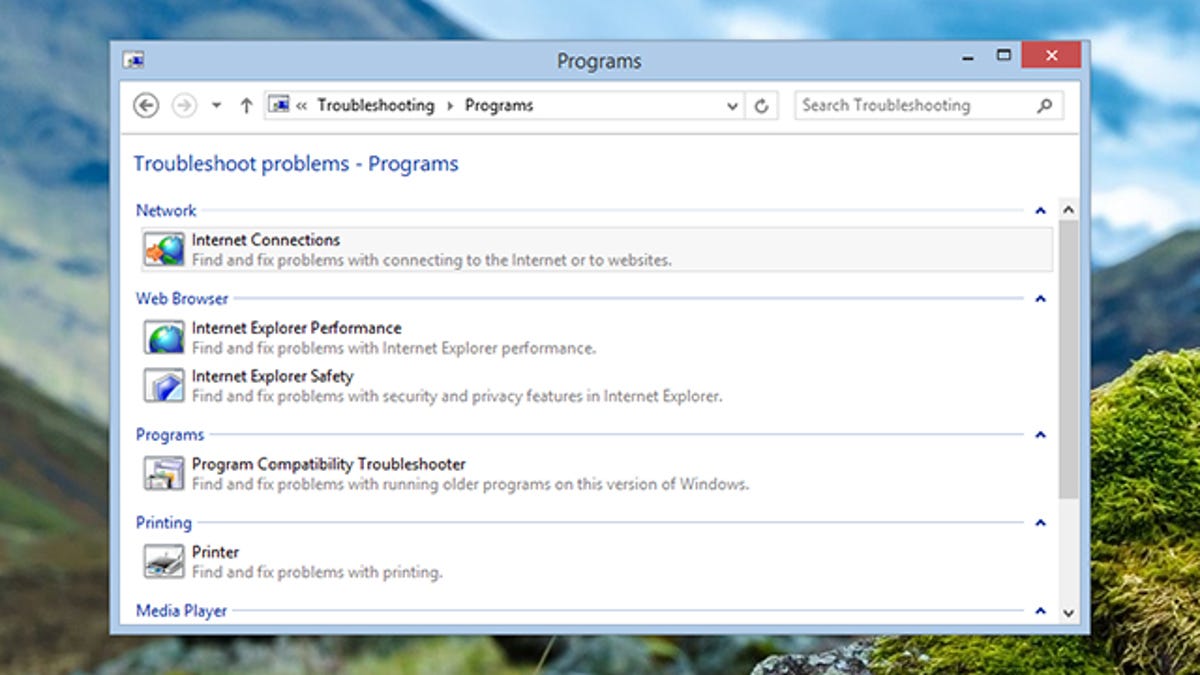Click the Forward navigation arrow
1200x675 pixels.
pos(184,105)
